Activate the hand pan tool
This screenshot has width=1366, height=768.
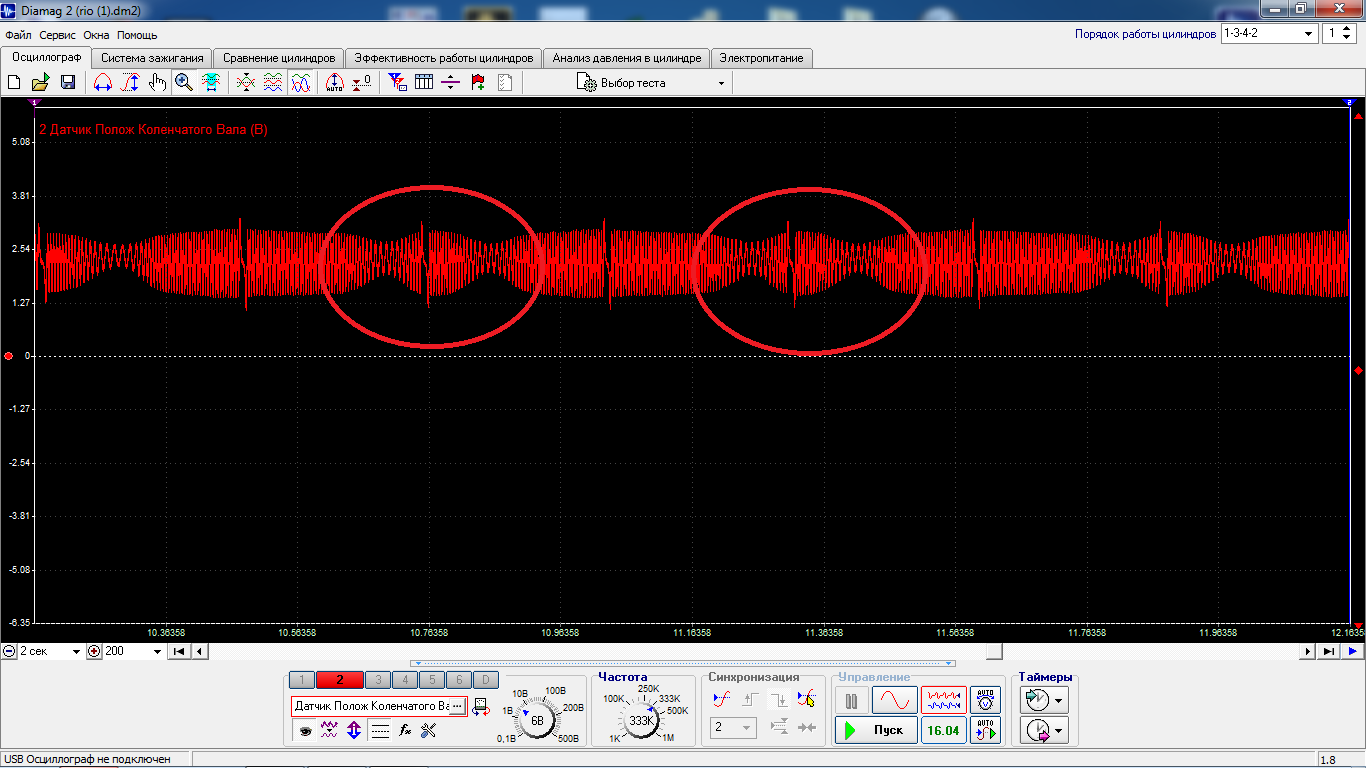[157, 83]
